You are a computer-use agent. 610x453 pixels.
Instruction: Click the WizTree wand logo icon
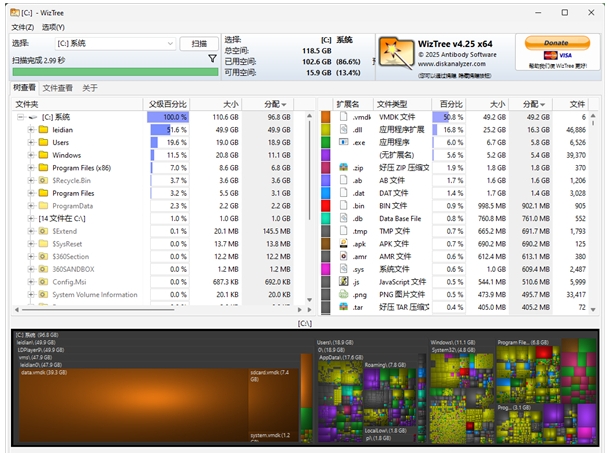(396, 53)
